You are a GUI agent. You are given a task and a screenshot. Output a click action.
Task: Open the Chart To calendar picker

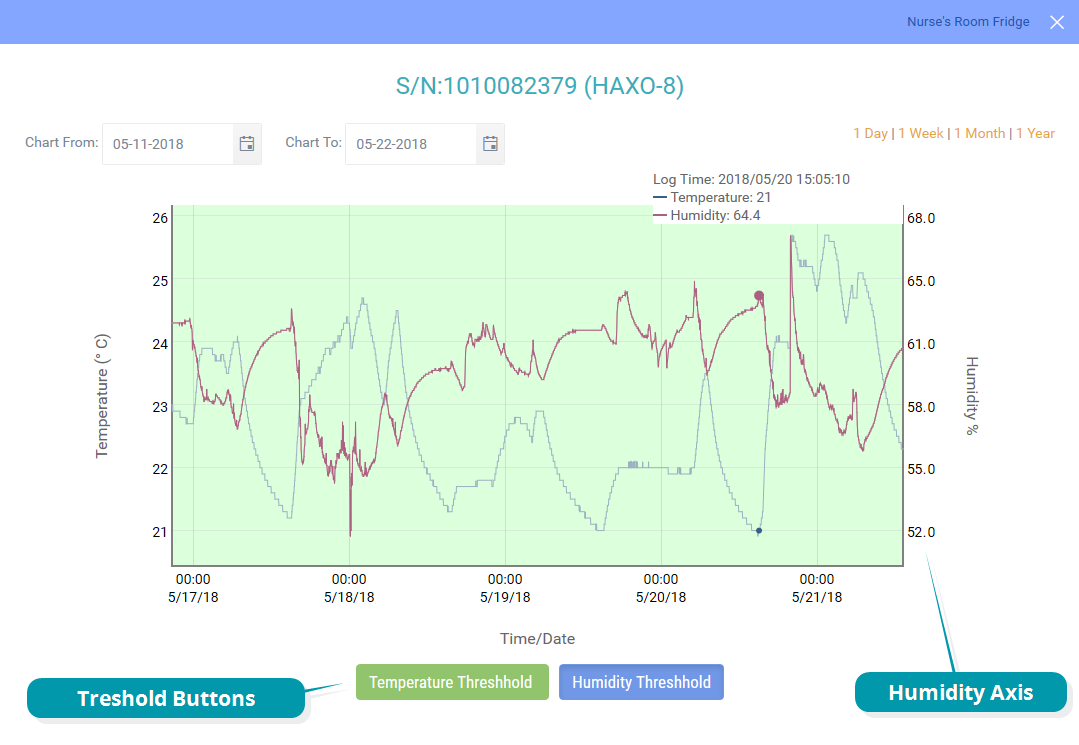point(490,144)
